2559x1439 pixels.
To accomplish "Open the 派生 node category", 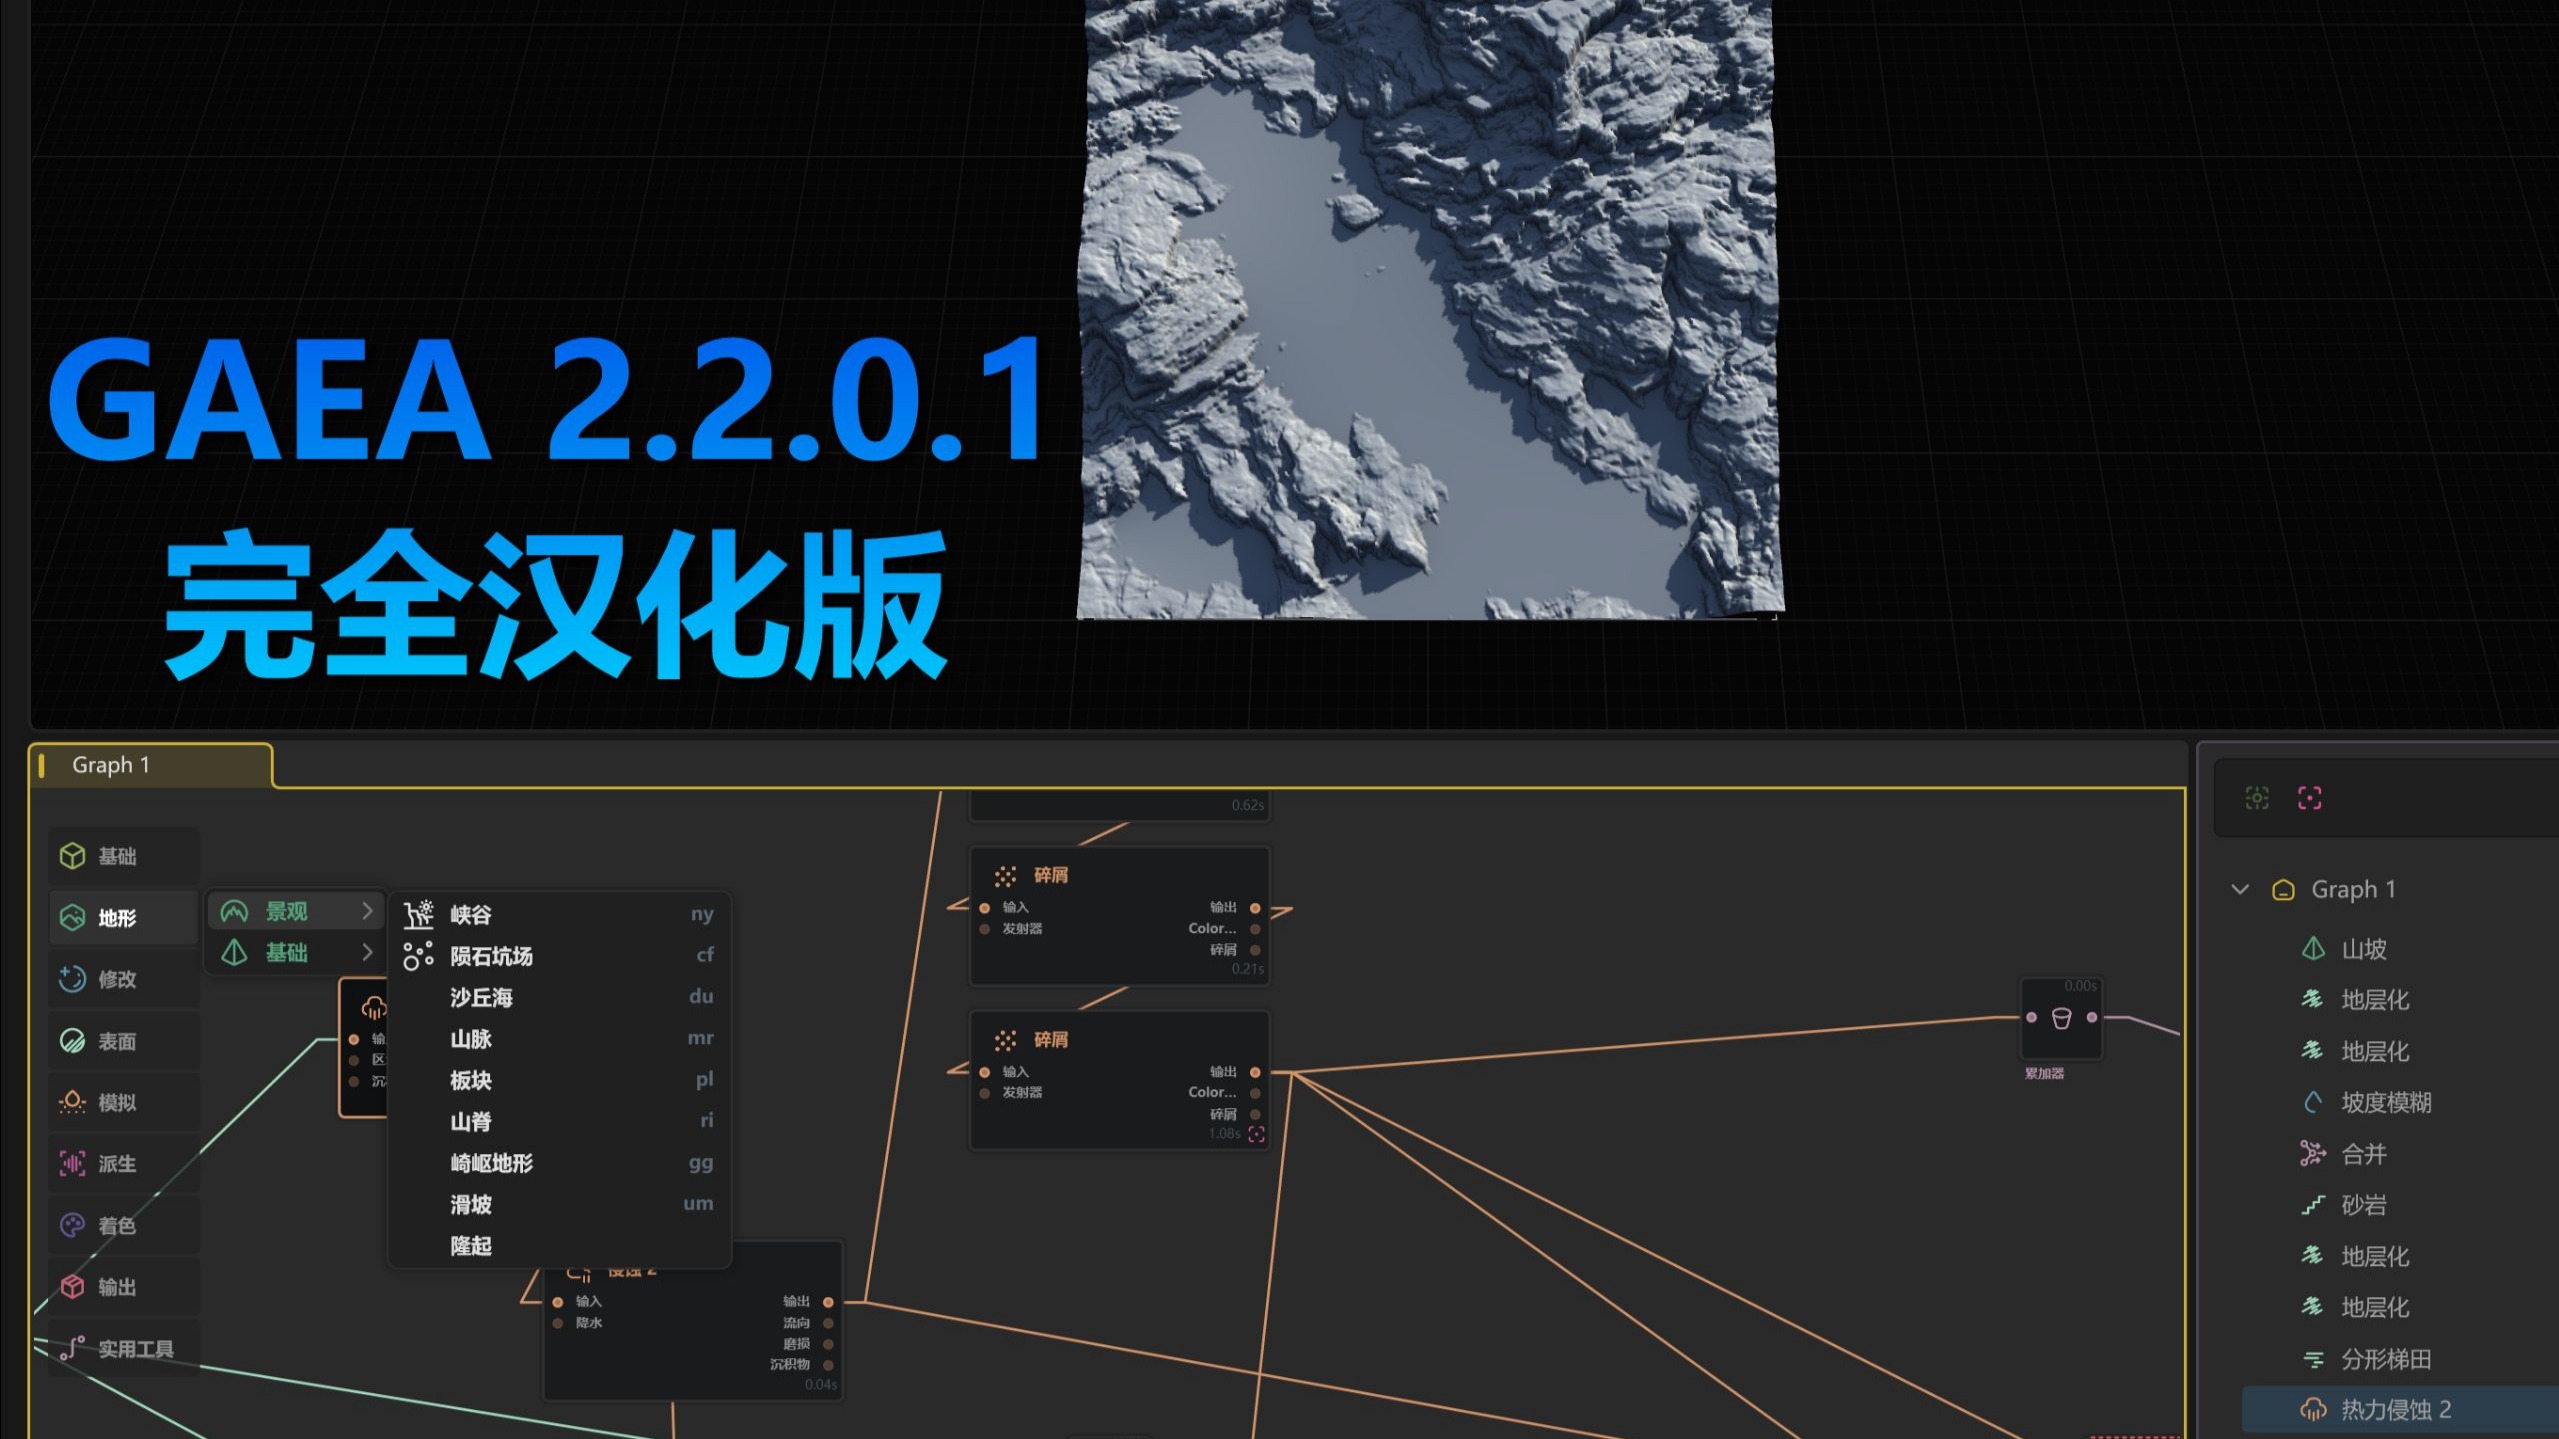I will tap(123, 1164).
